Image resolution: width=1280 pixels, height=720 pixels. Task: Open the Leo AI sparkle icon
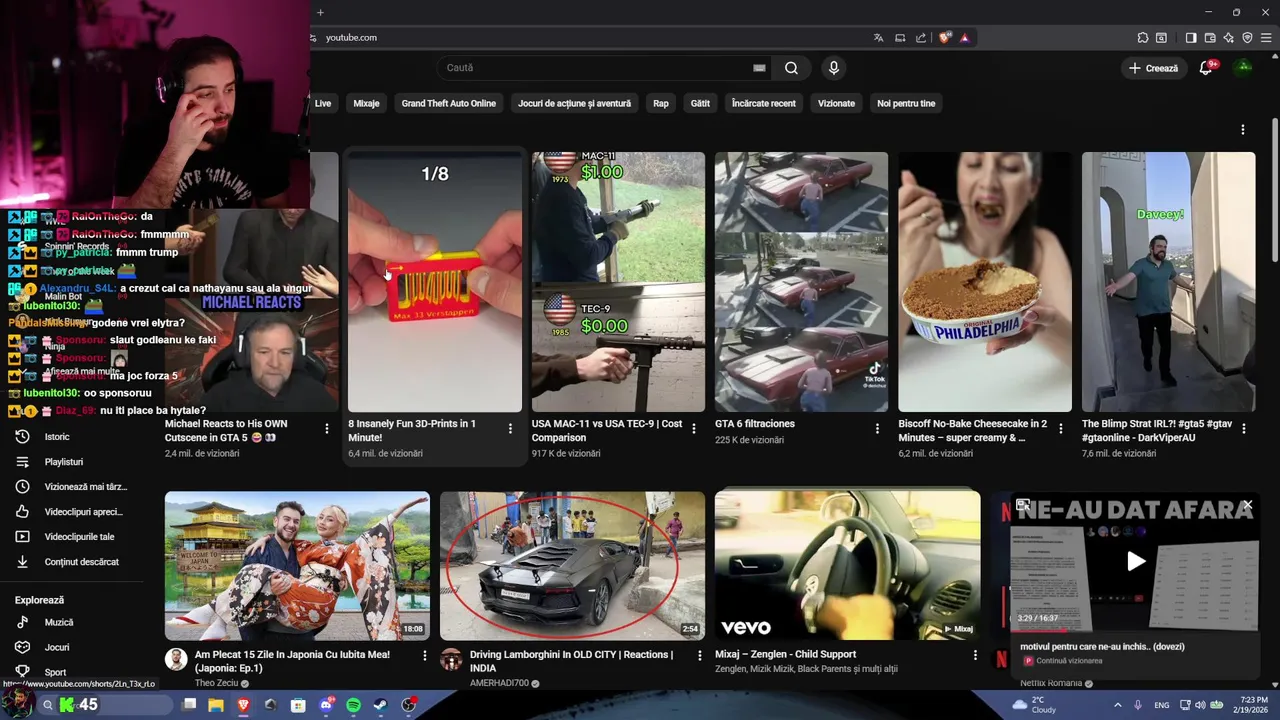coord(1229,38)
